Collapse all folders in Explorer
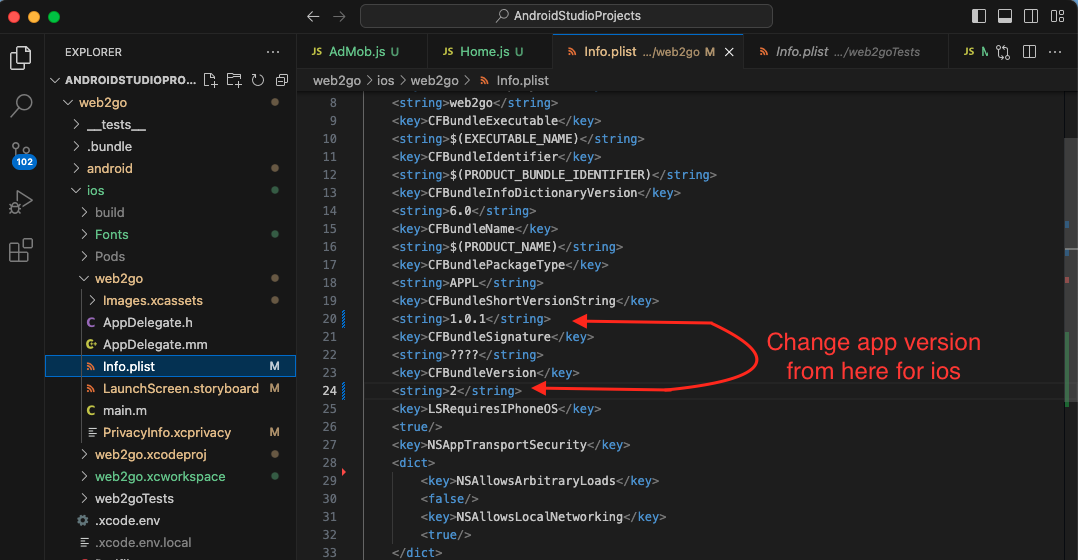Screen dimensions: 1078x560 point(282,80)
